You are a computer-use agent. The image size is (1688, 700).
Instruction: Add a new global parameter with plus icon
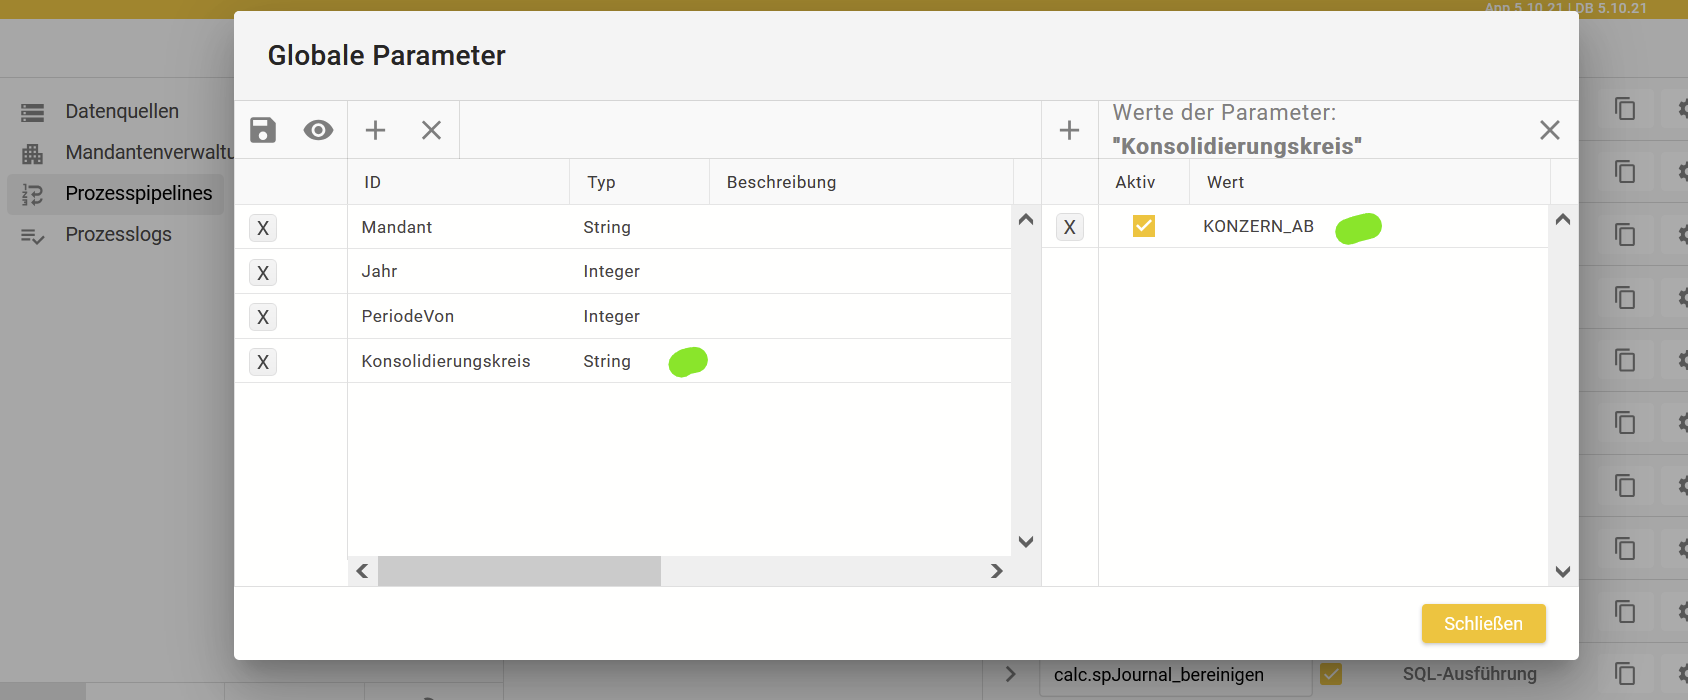click(375, 130)
